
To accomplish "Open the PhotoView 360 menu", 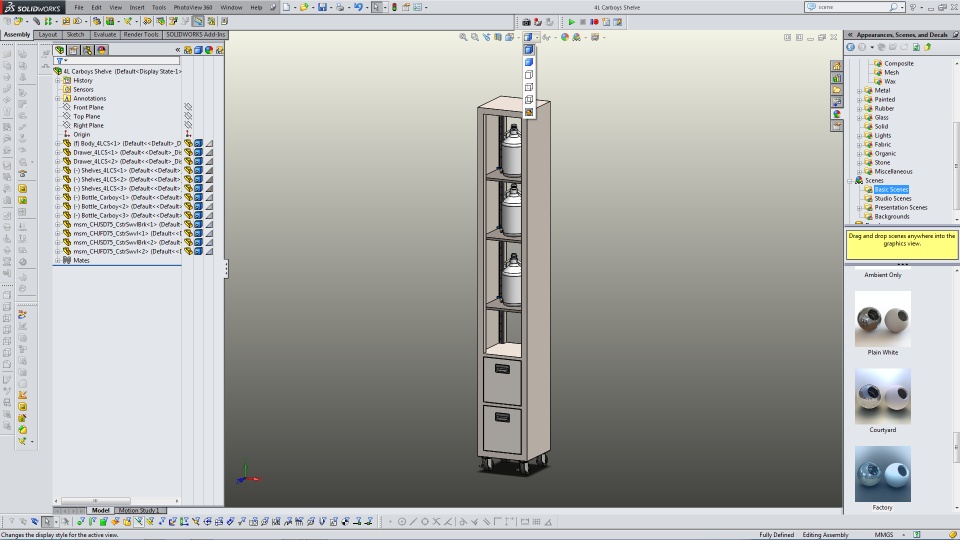I will point(193,7).
